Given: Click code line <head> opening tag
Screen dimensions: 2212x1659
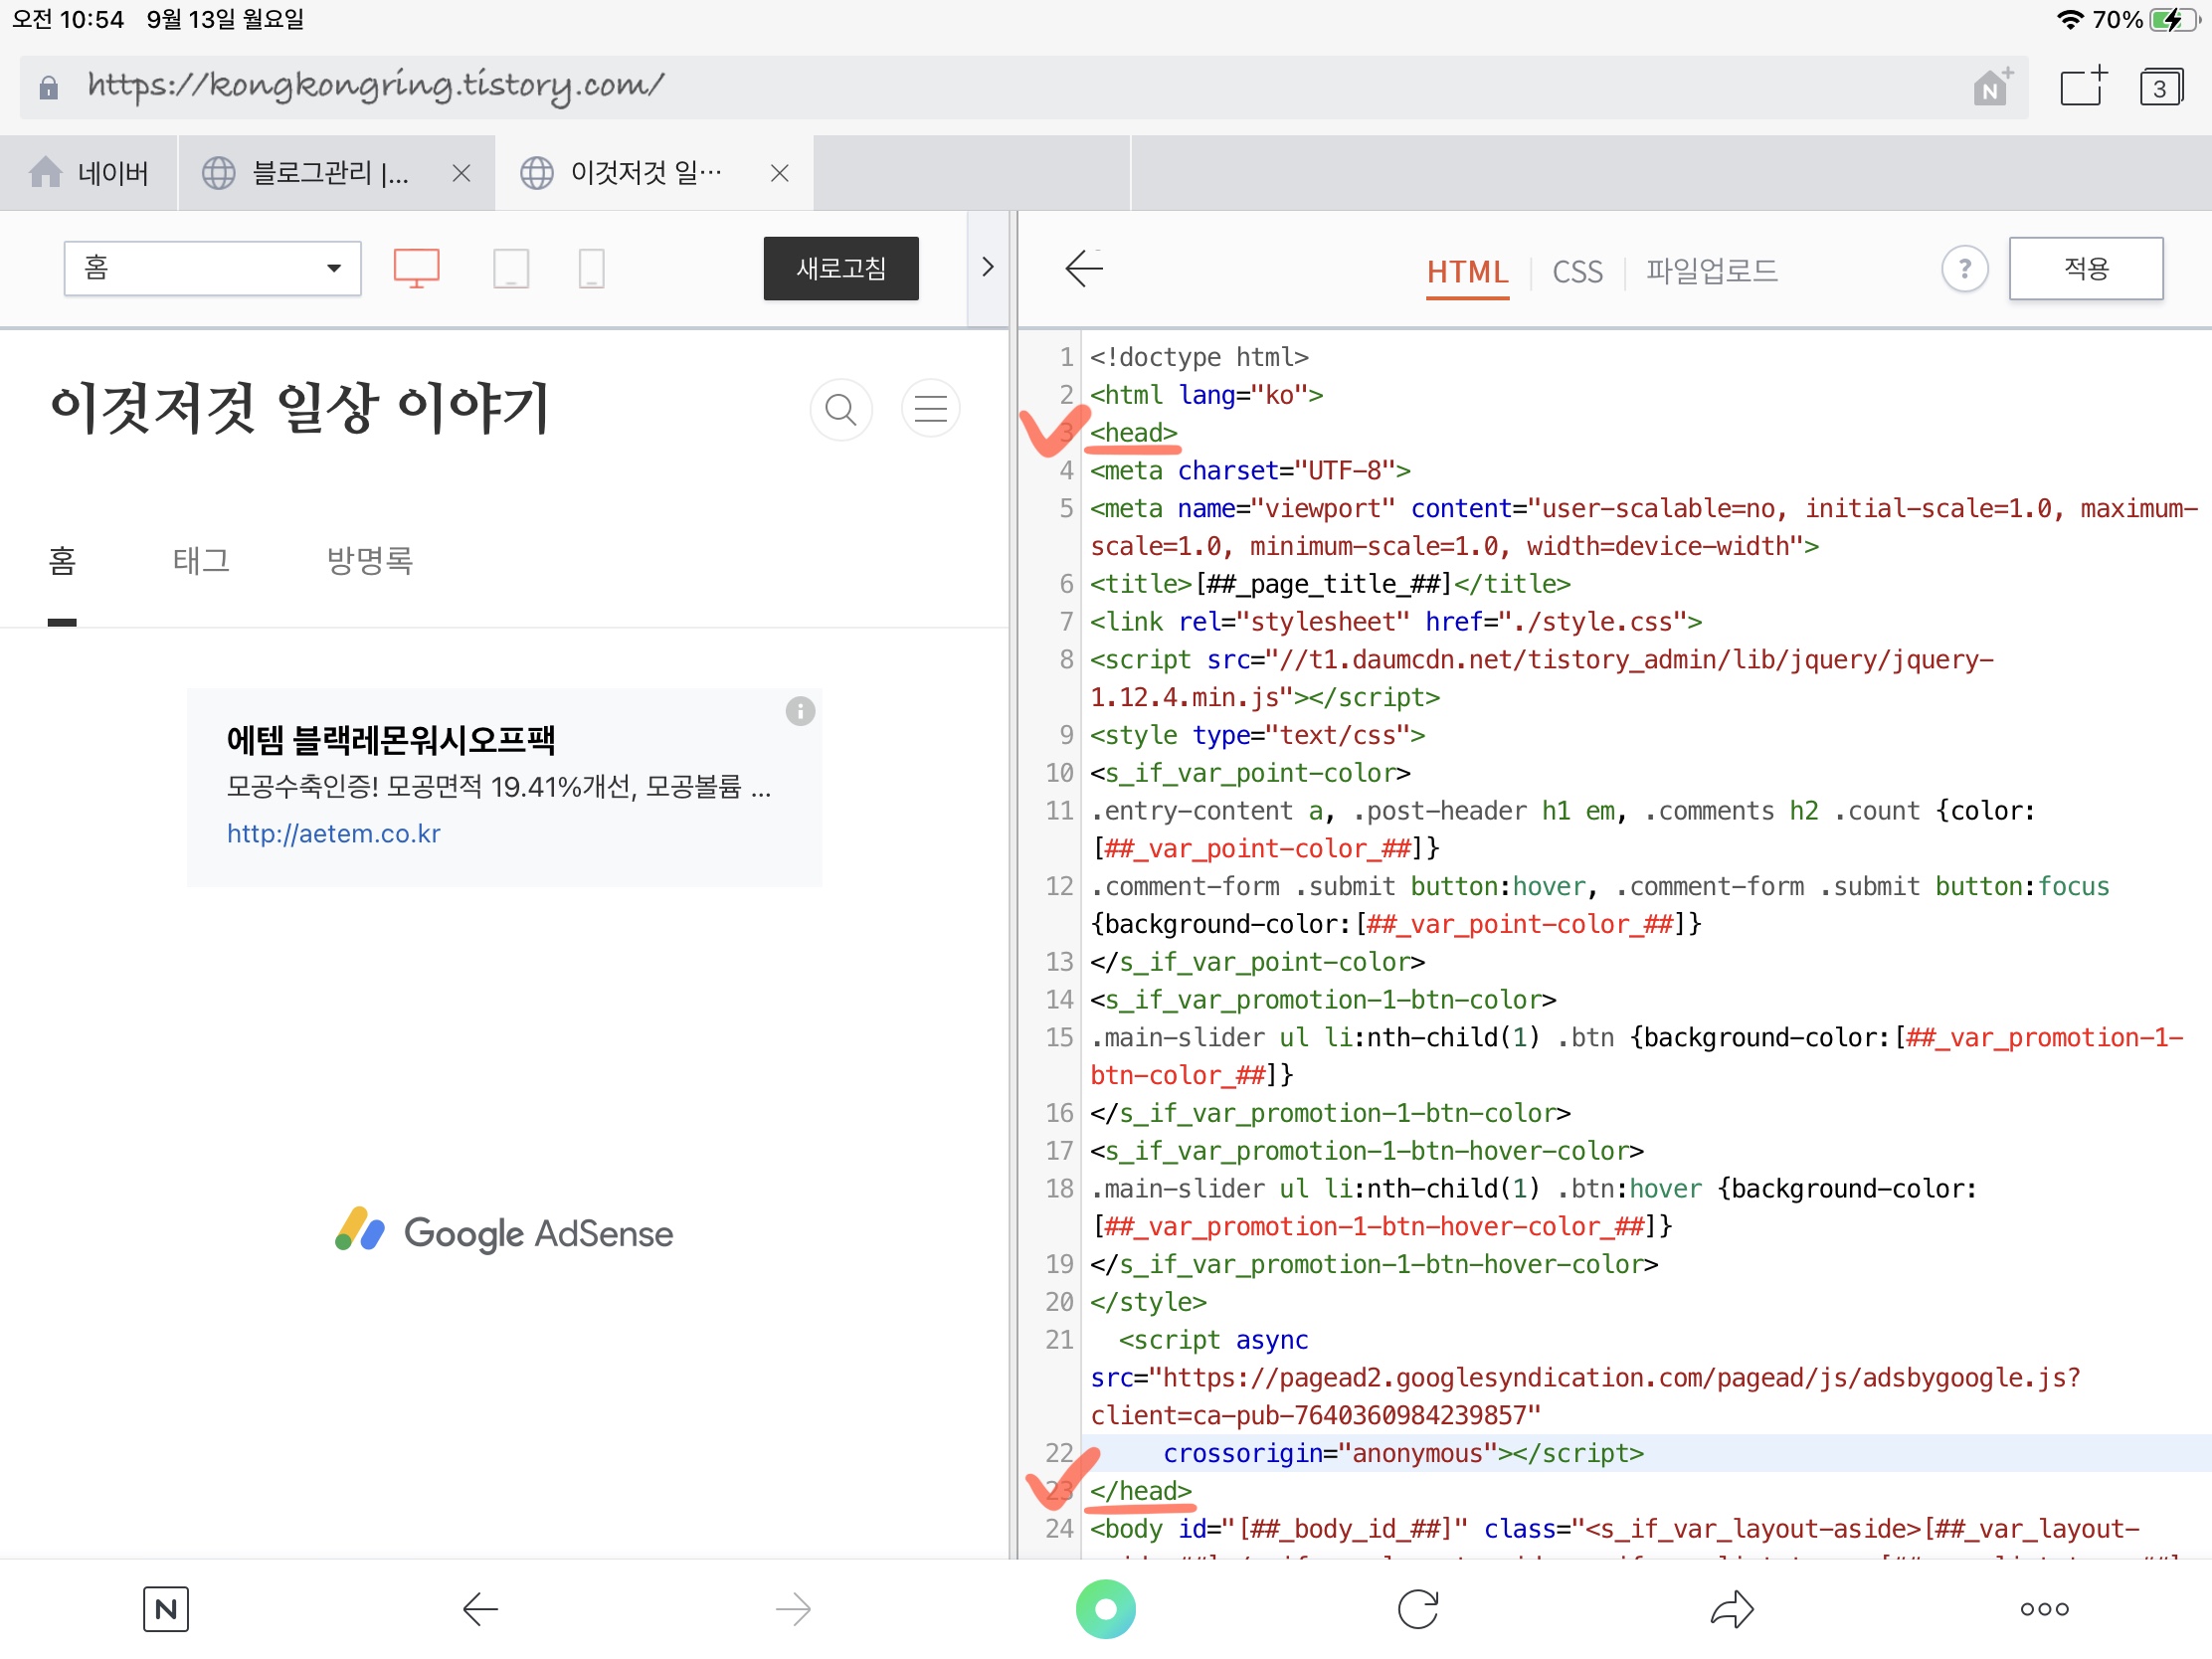Looking at the screenshot, I should coord(1134,433).
